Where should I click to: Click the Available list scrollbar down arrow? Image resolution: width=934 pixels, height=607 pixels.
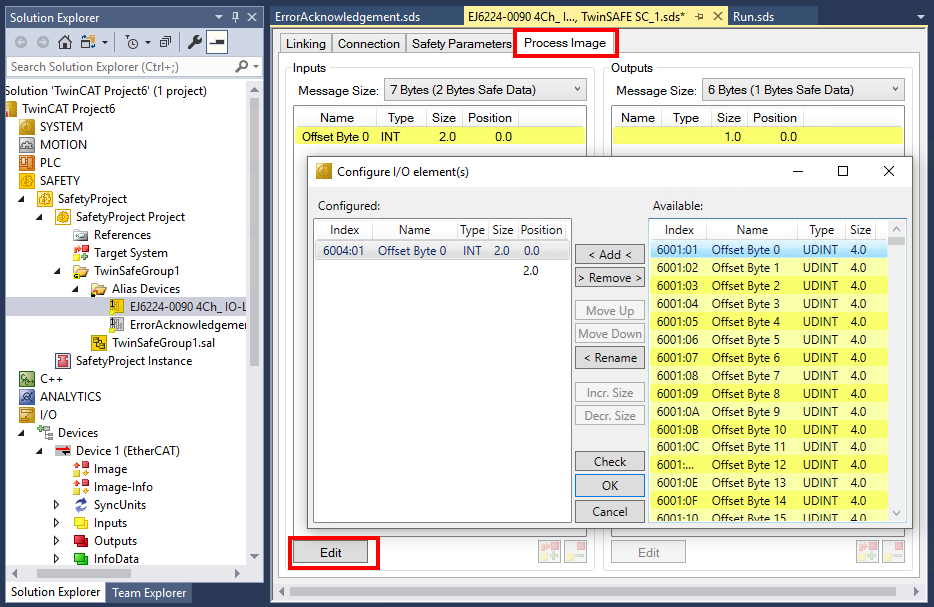(896, 513)
